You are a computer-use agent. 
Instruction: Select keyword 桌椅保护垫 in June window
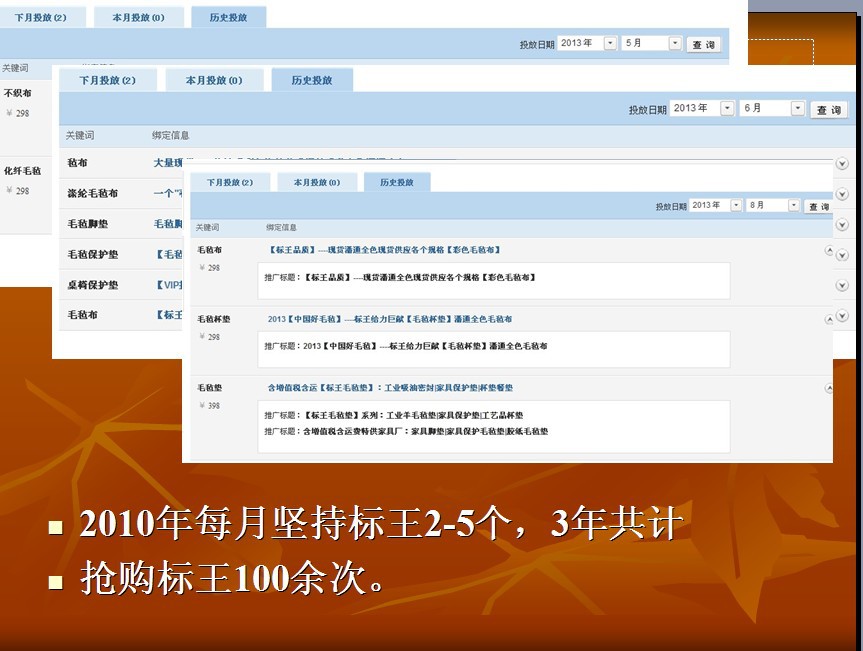[92, 285]
